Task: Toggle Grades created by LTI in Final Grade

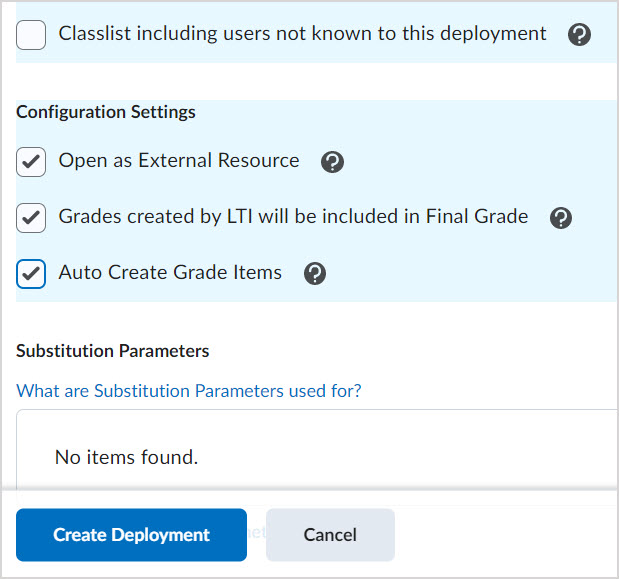Action: tap(31, 218)
